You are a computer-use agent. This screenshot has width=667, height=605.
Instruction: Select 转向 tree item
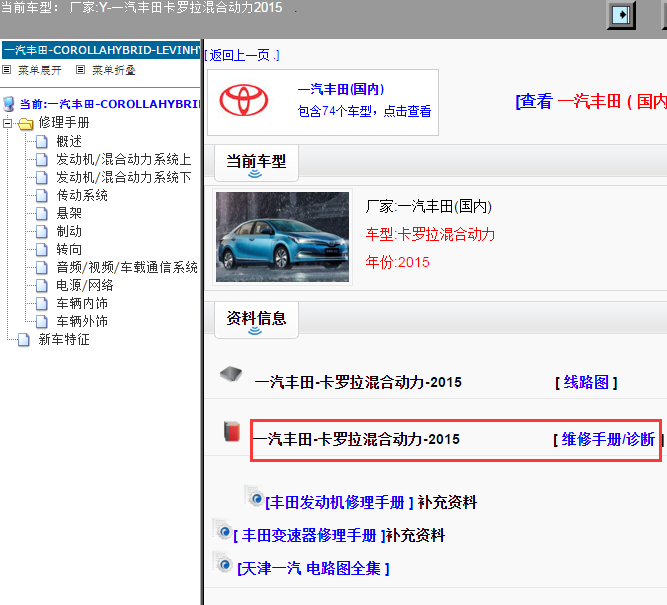69,250
